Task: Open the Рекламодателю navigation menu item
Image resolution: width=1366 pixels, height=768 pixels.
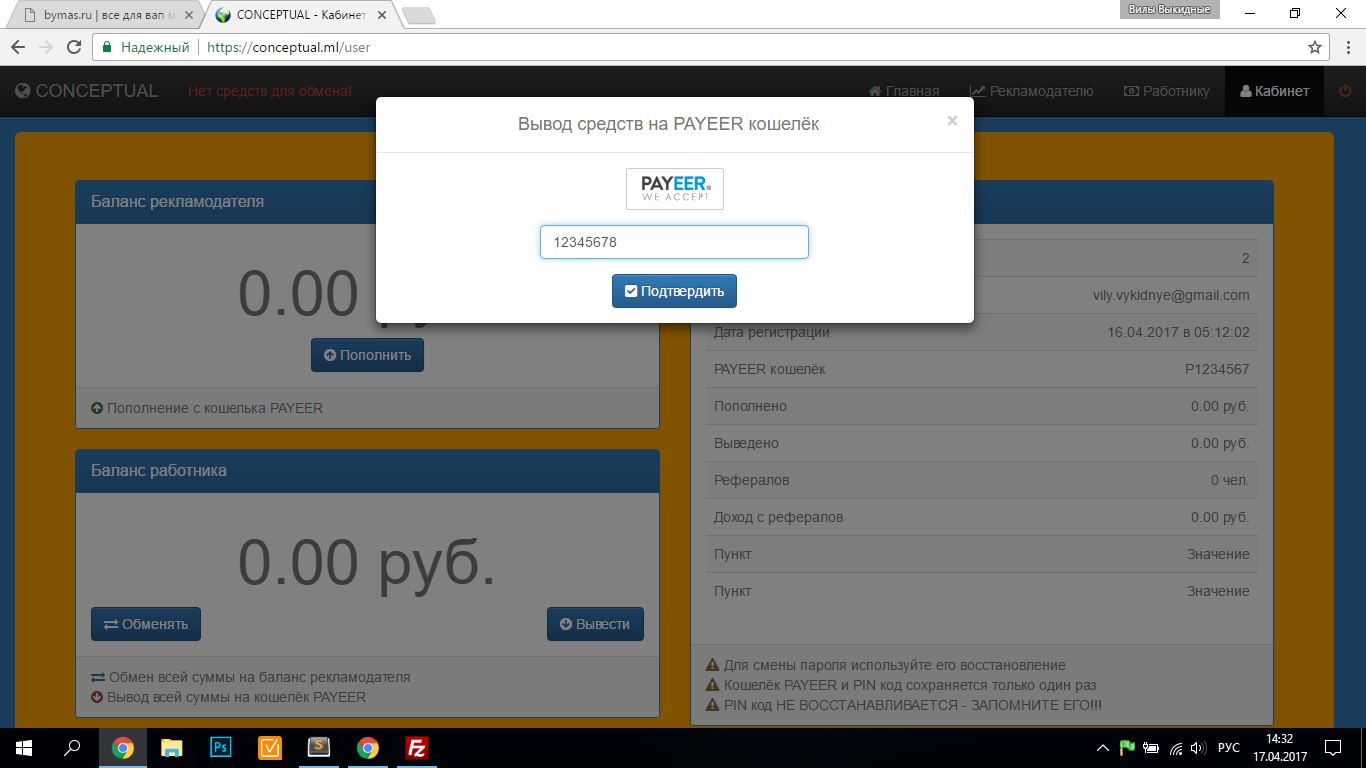Action: (1031, 91)
